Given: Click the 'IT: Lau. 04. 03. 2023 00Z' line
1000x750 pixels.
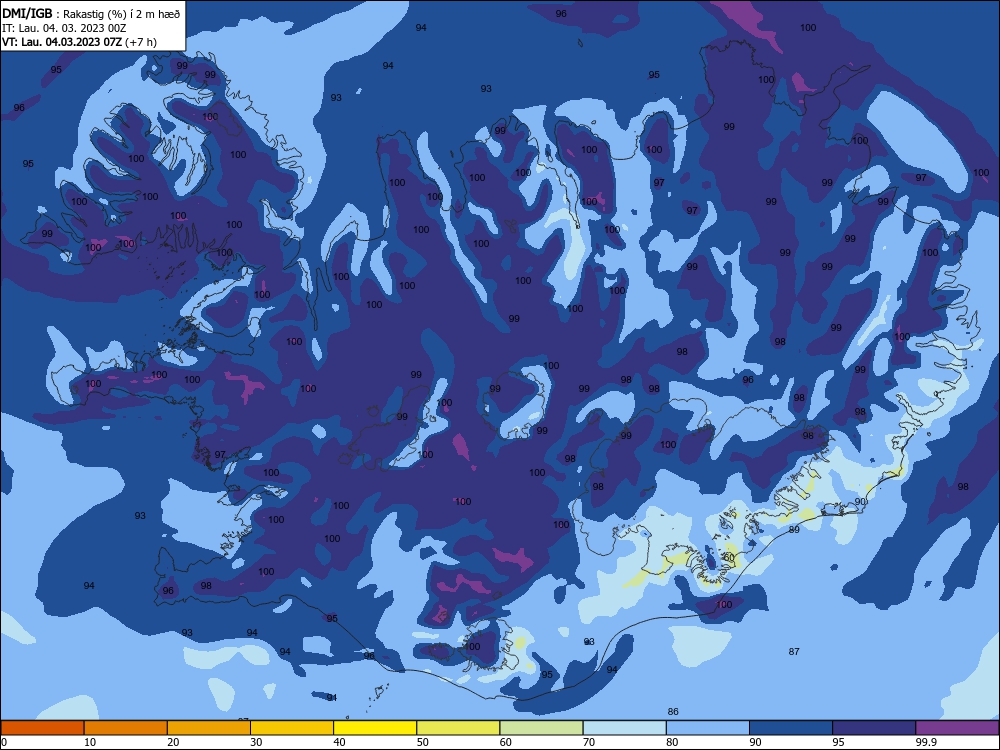Looking at the screenshot, I should coord(64,28).
